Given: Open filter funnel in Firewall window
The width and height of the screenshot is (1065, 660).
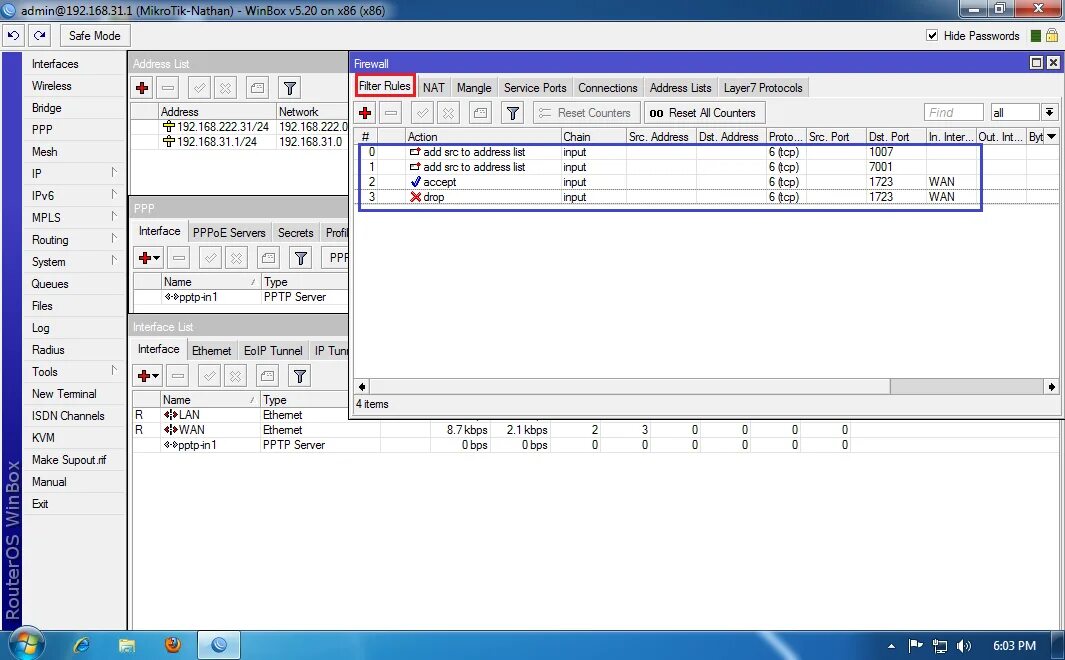Looking at the screenshot, I should pos(513,113).
